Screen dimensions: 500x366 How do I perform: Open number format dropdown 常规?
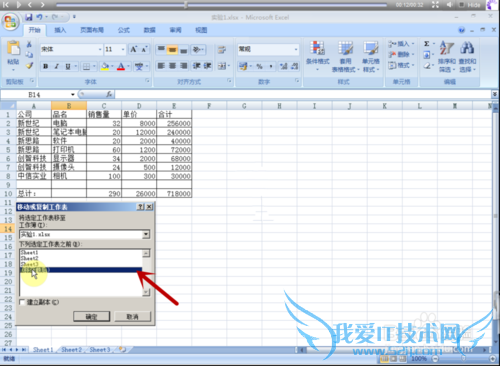pos(296,49)
